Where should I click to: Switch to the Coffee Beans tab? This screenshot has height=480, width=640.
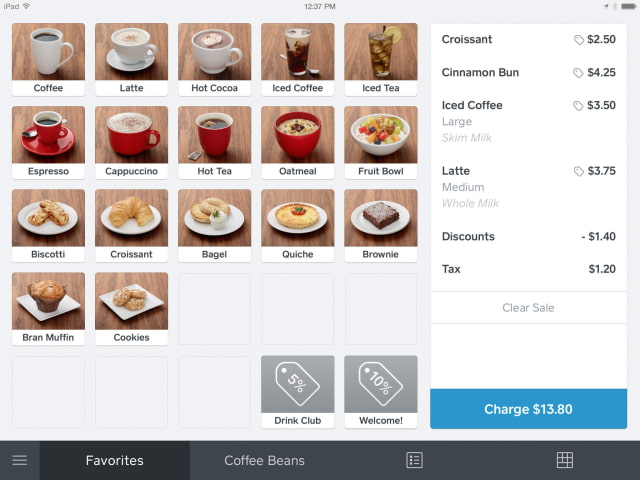tap(264, 460)
